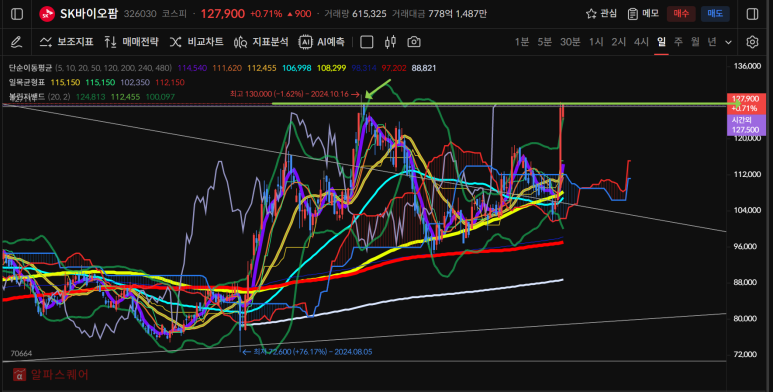
Task: Open the 메모 note button
Action: 643,14
